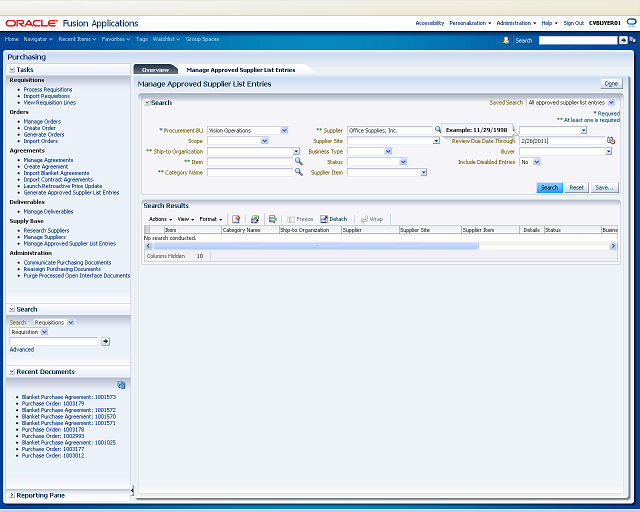Open the Supplier Item dropdown

tap(424, 173)
